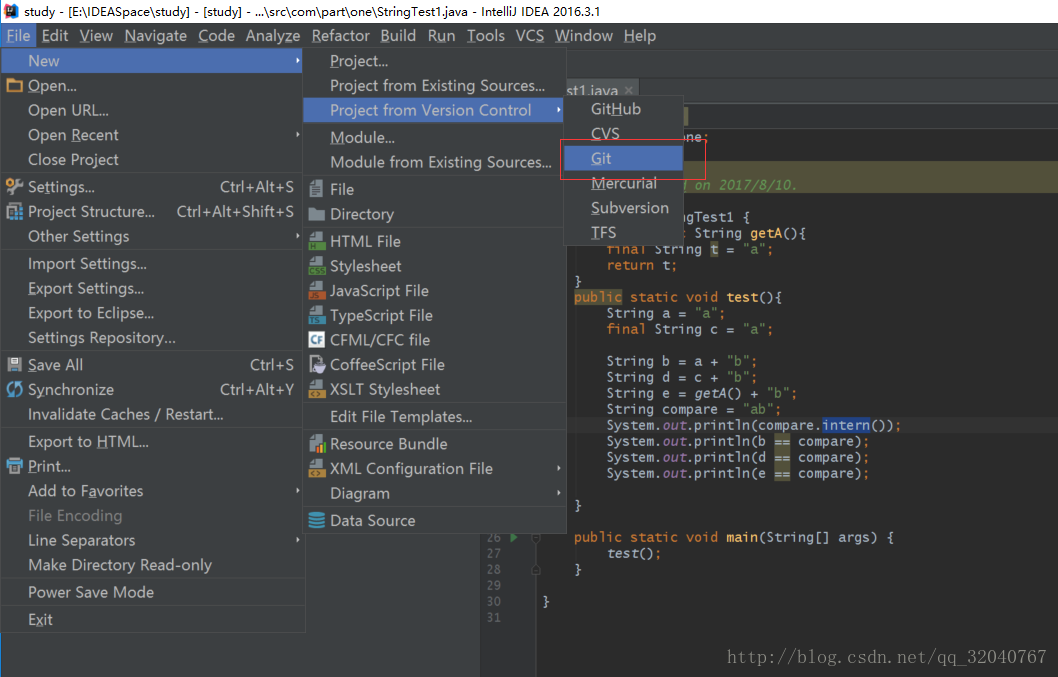Open Settings via the gear icon
The width and height of the screenshot is (1058, 677).
(15, 186)
